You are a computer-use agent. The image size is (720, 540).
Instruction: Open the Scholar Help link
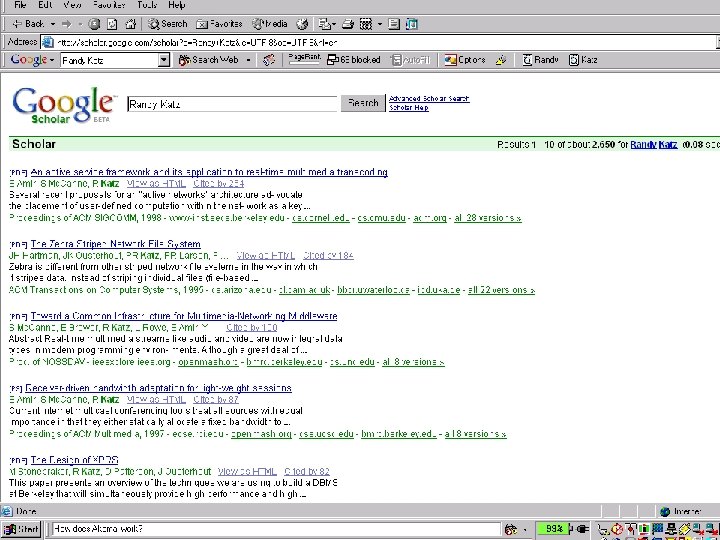(409, 107)
